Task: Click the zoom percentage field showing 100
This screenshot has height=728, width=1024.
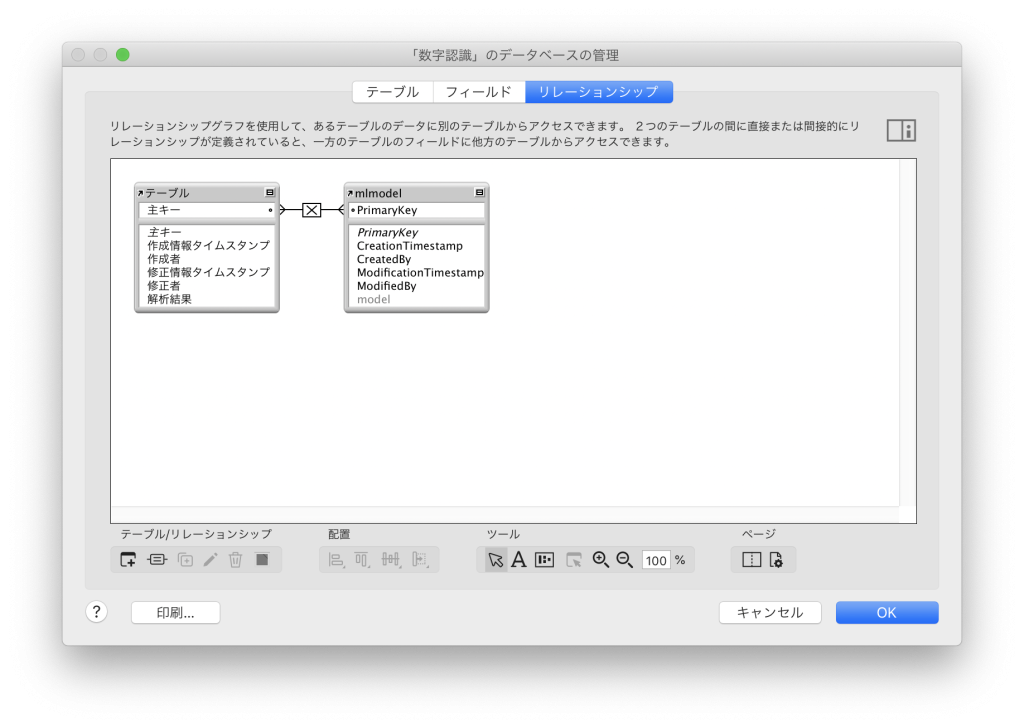Action: (x=656, y=560)
